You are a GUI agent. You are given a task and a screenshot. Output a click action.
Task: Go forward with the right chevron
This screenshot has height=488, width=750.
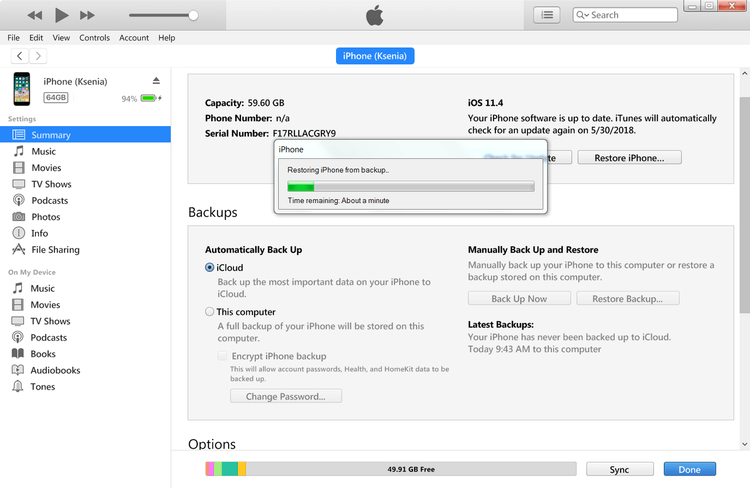pyautogui.click(x=38, y=56)
